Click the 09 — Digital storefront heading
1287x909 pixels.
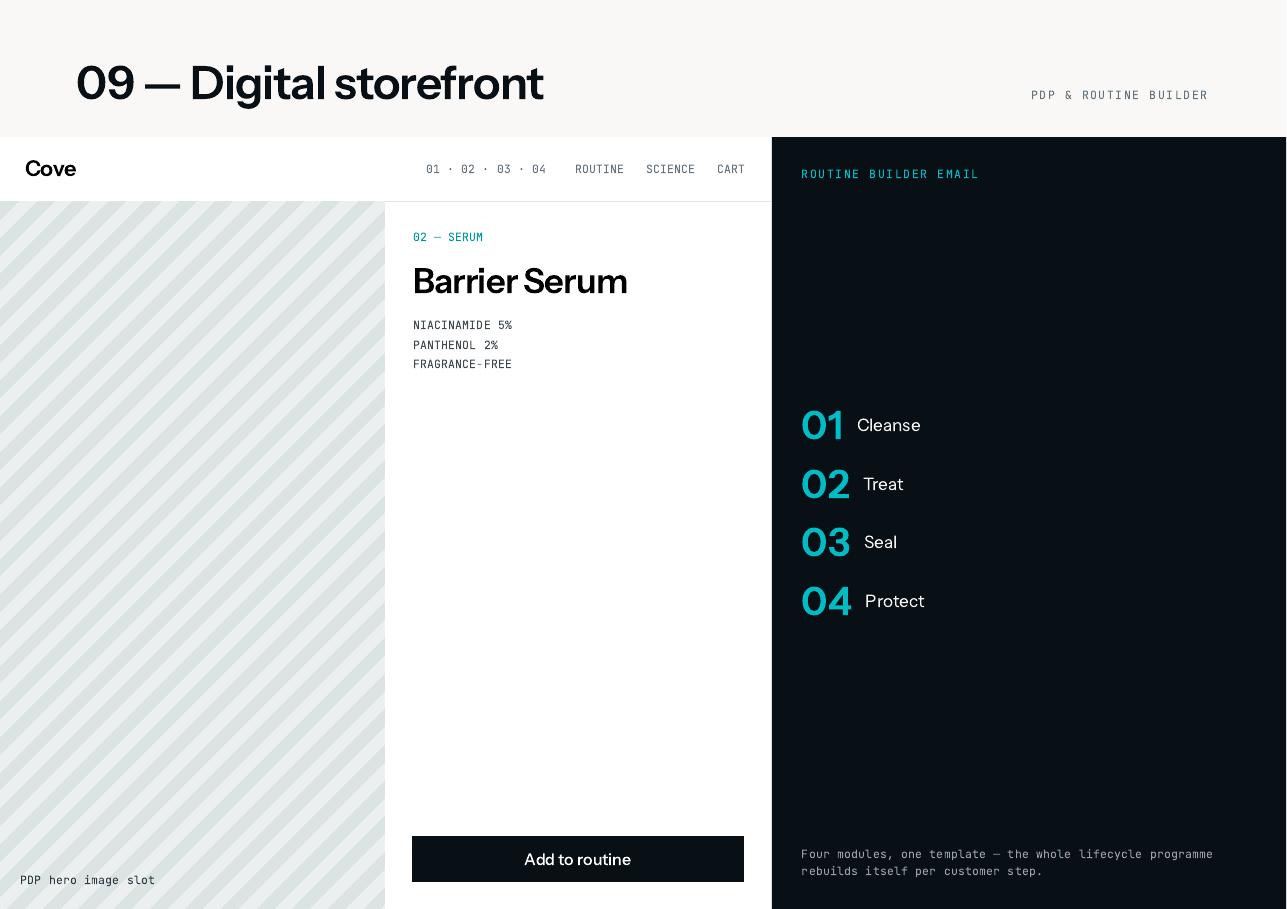click(310, 83)
